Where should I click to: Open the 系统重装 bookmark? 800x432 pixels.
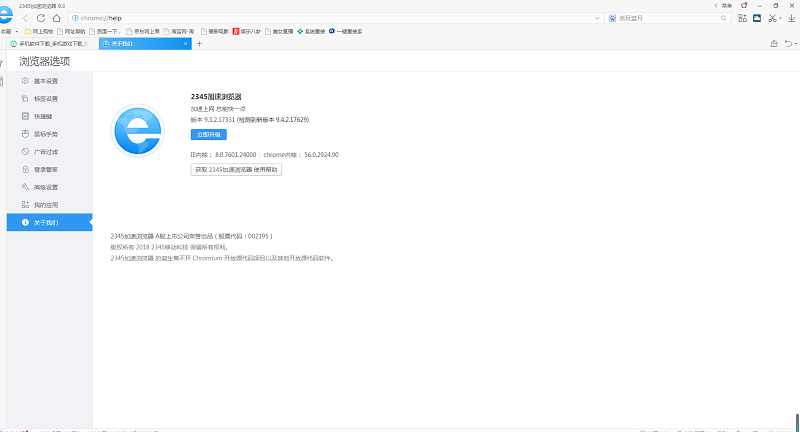[x=311, y=32]
